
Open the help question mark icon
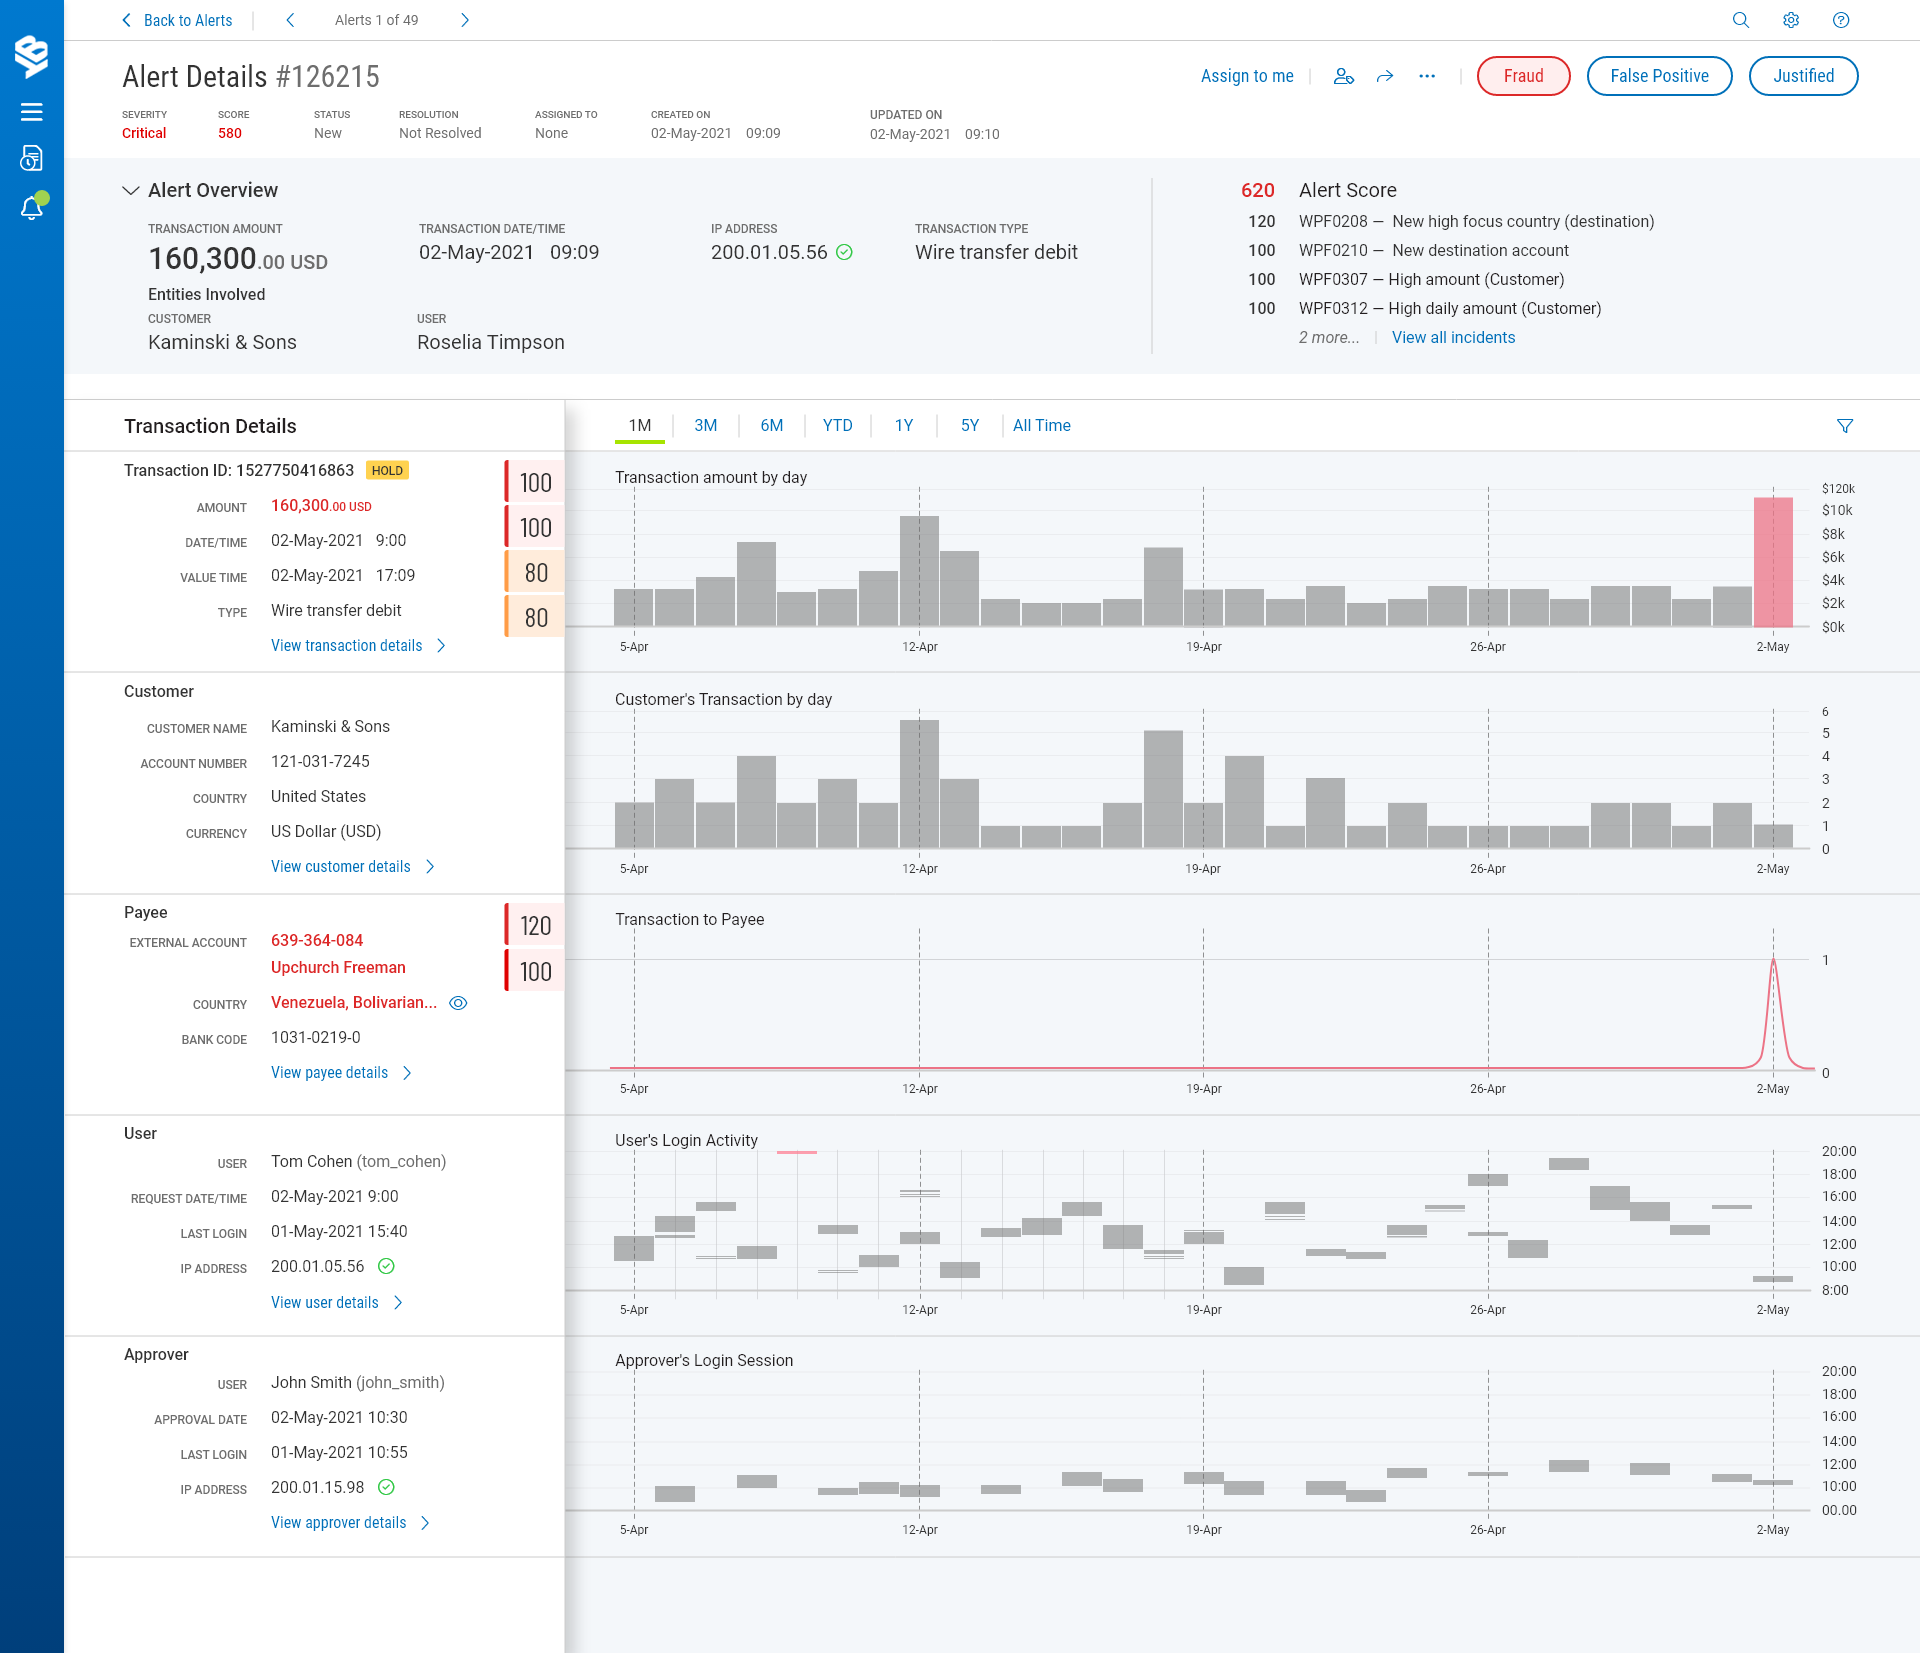(x=1840, y=20)
